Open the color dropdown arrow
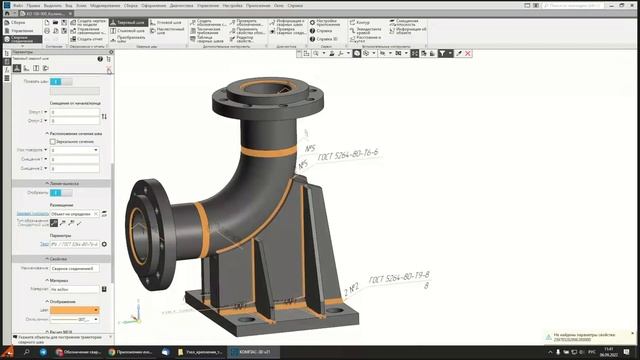The height and width of the screenshot is (360, 640). (x=96, y=310)
